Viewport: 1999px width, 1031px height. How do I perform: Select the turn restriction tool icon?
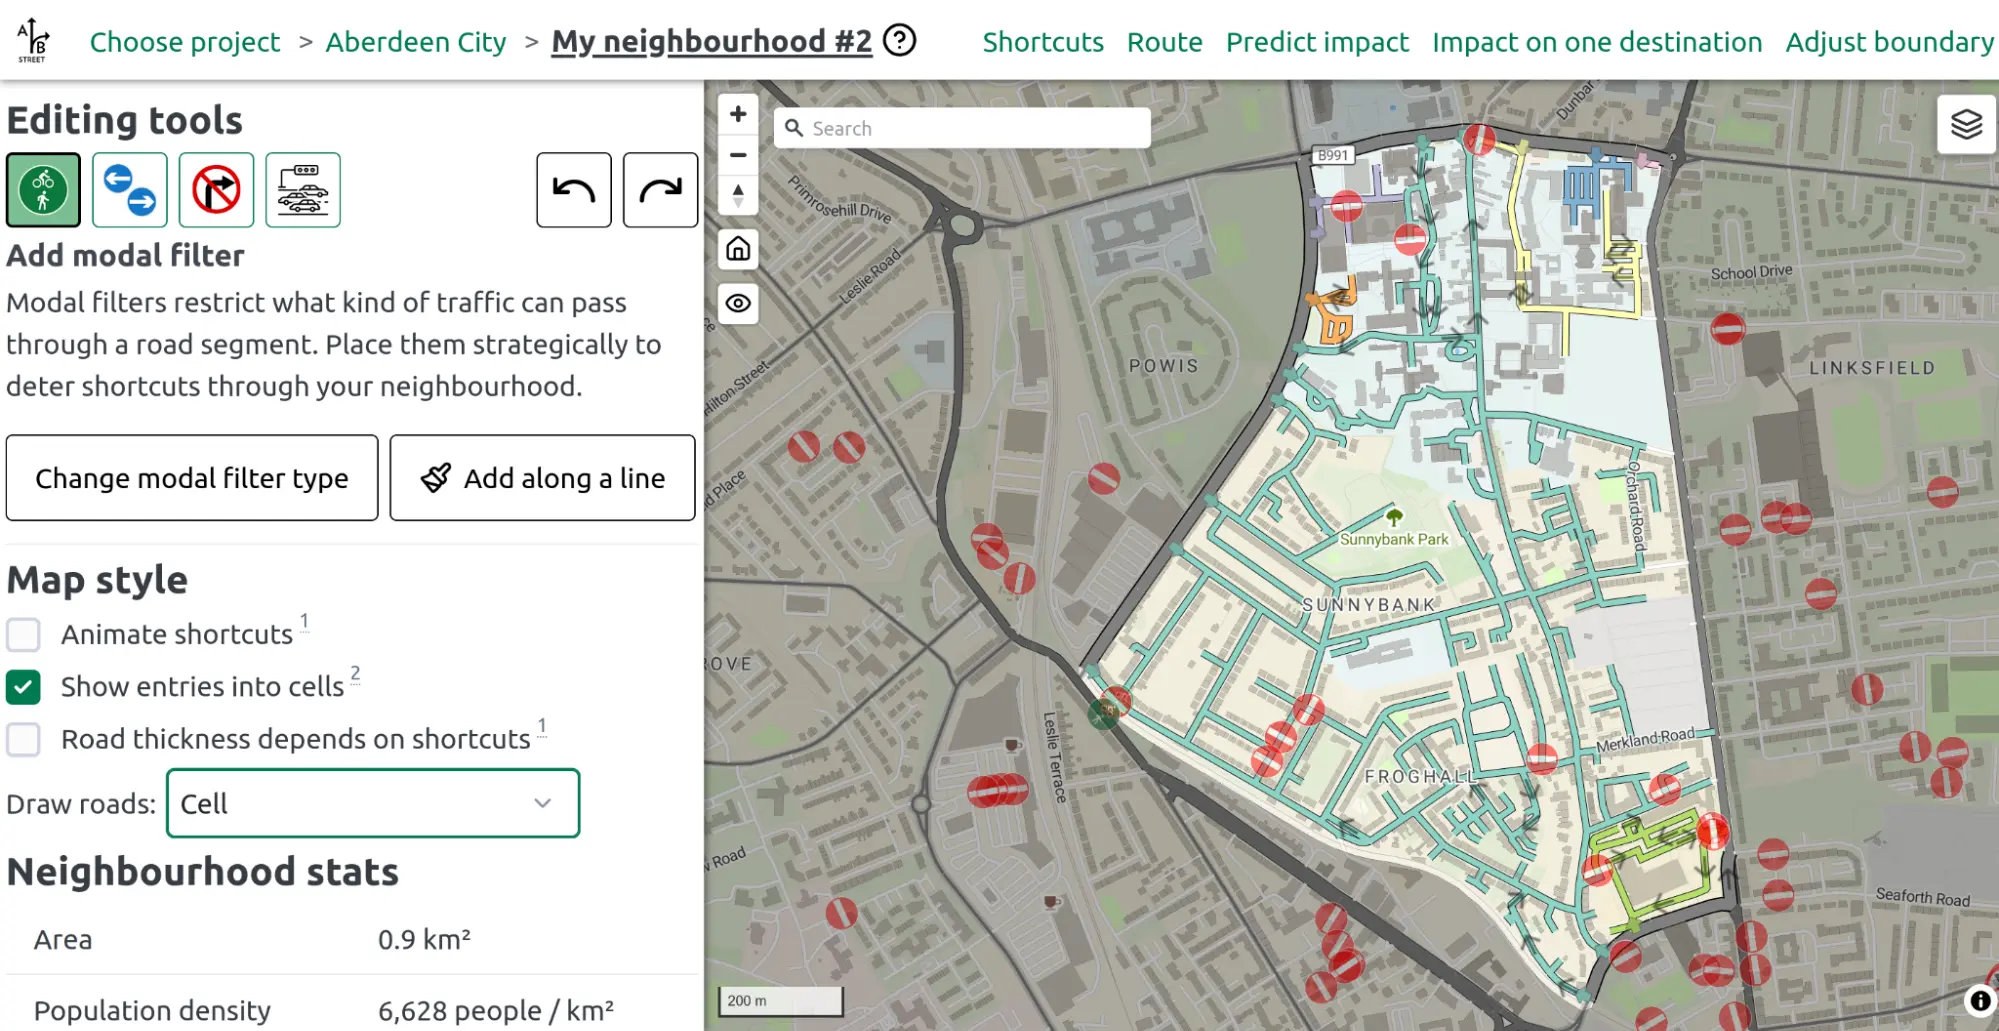[216, 190]
